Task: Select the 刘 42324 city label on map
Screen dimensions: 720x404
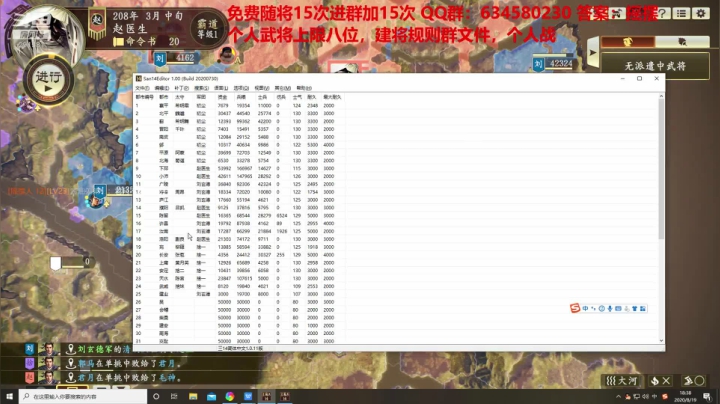Action: click(x=553, y=63)
